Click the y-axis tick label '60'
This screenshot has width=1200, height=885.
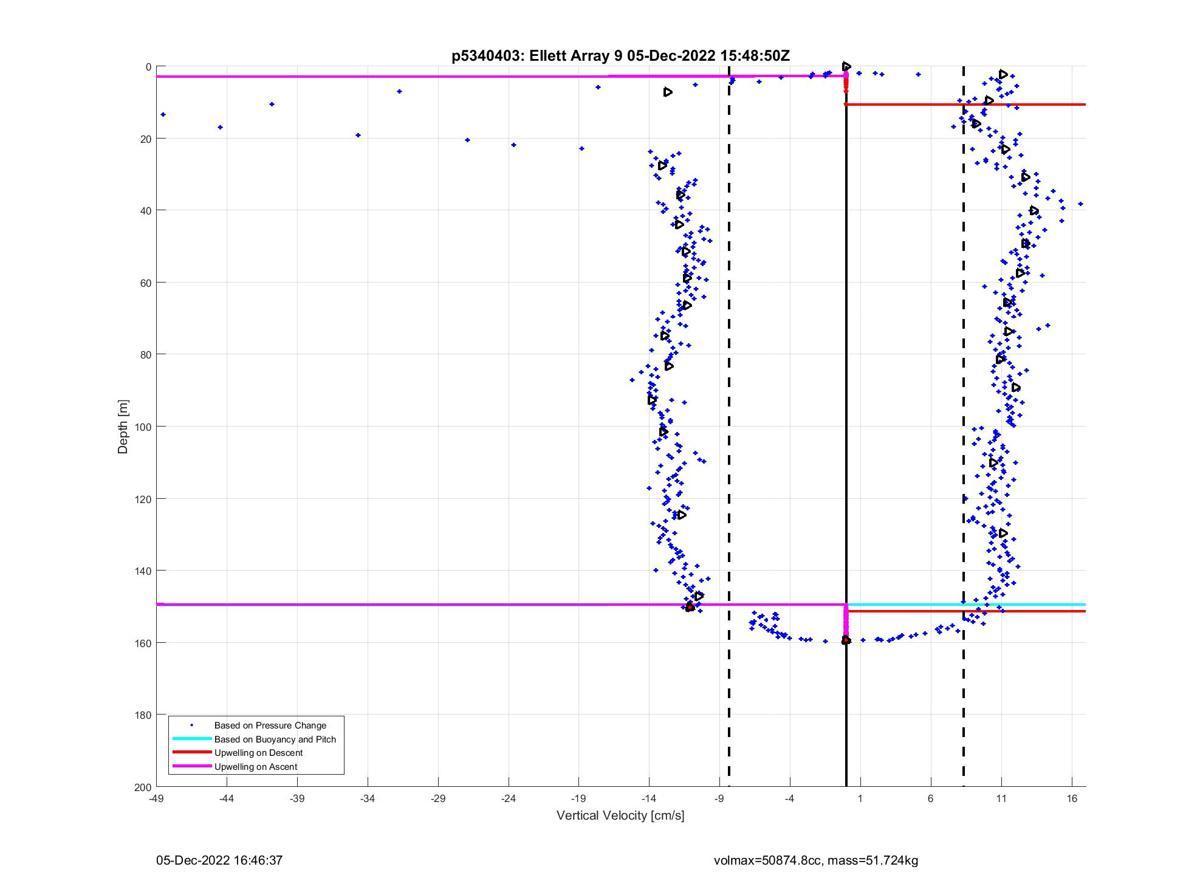(146, 283)
